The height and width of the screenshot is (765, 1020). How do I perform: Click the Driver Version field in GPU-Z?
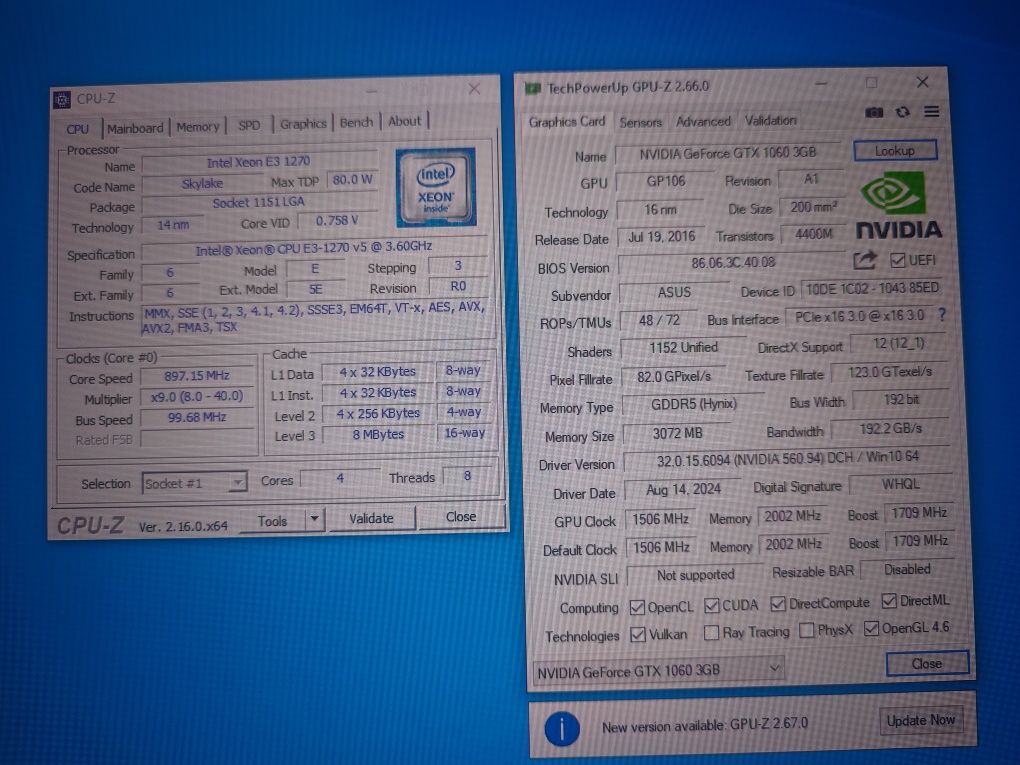tap(787, 459)
